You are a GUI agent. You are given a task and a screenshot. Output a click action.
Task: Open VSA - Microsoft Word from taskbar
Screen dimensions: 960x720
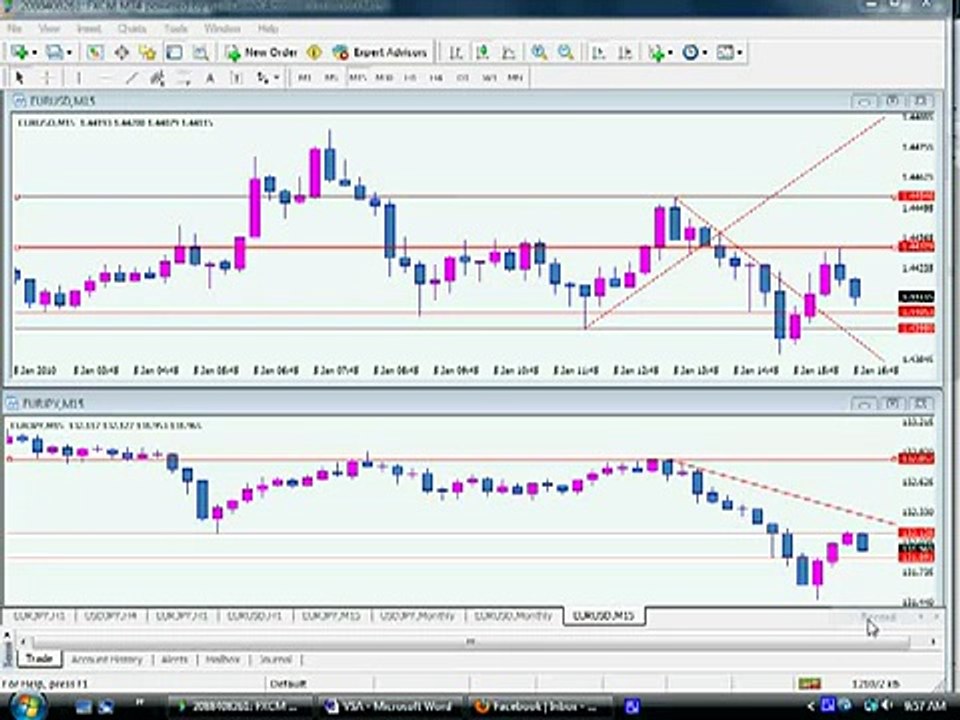pyautogui.click(x=390, y=707)
